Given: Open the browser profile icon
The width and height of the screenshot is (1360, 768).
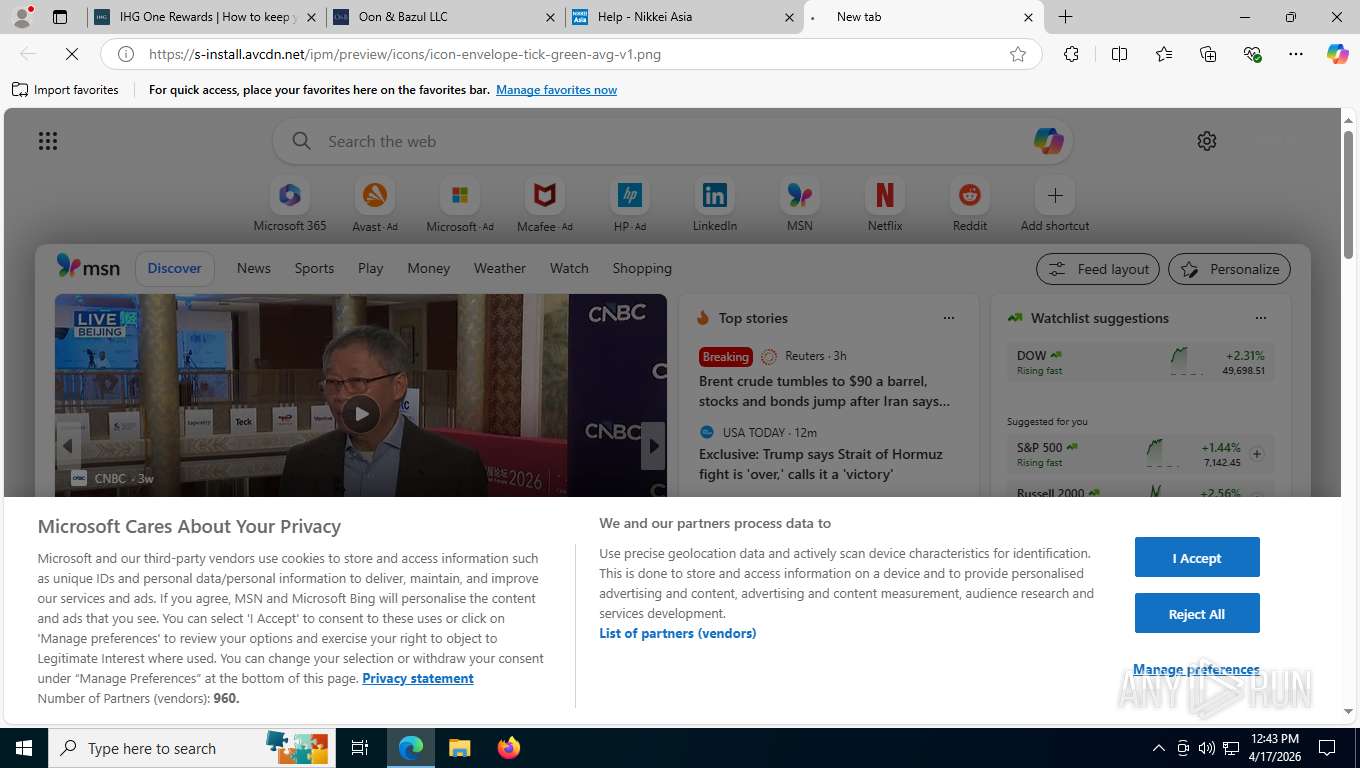Looking at the screenshot, I should [21, 17].
